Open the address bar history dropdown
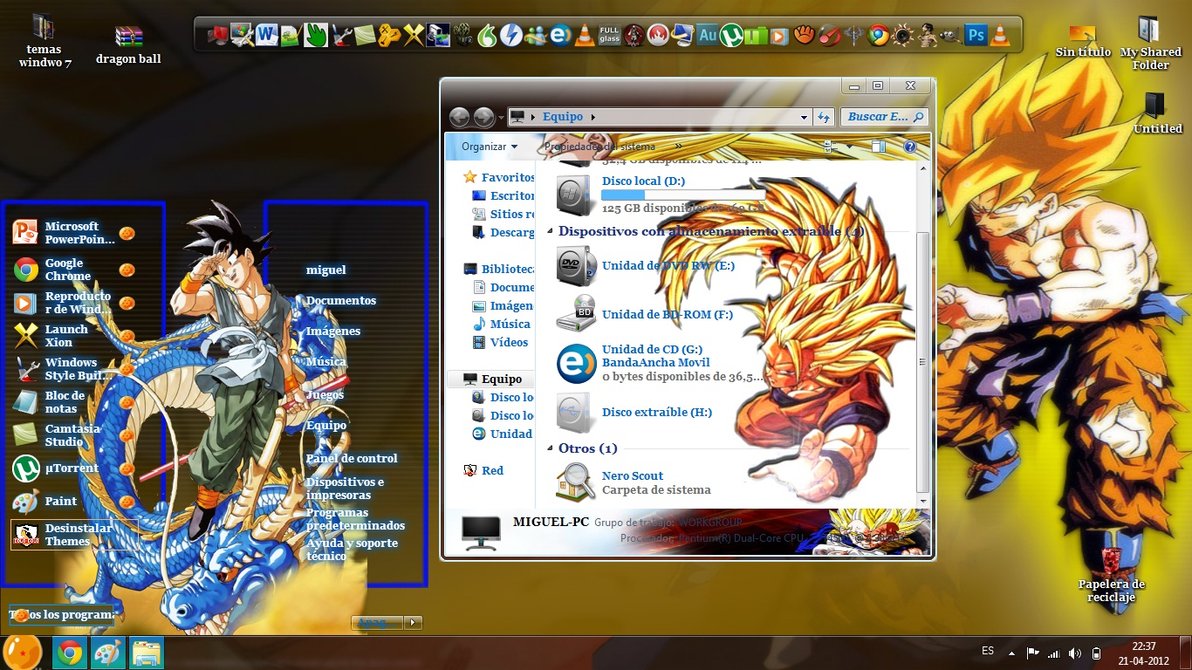1192x670 pixels. 804,117
